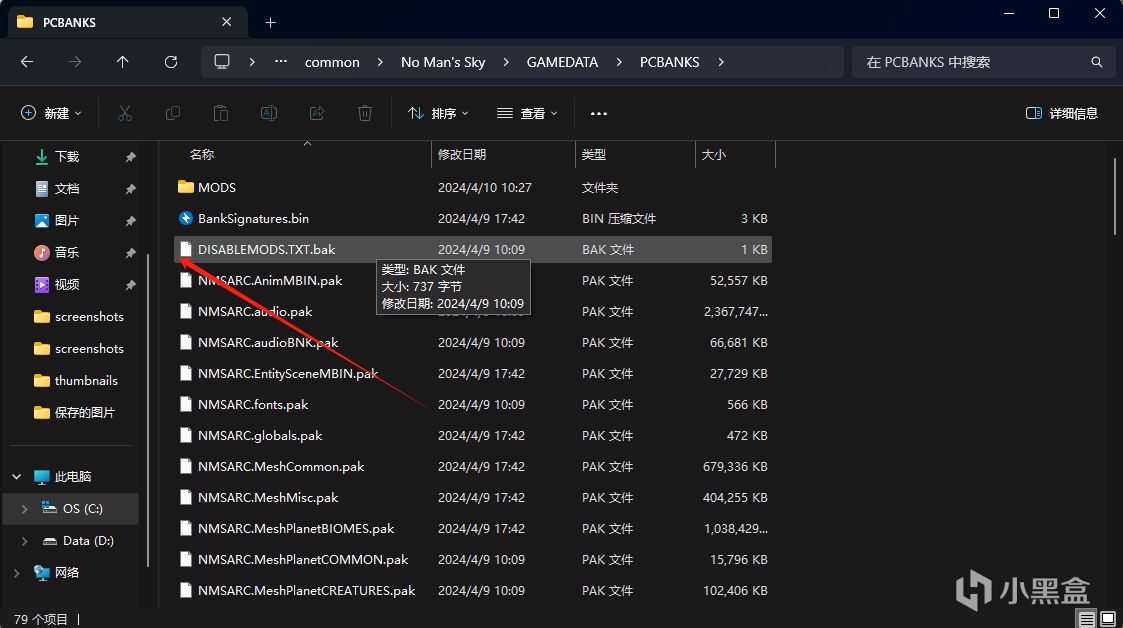Open the 查看 view menu

coord(527,113)
